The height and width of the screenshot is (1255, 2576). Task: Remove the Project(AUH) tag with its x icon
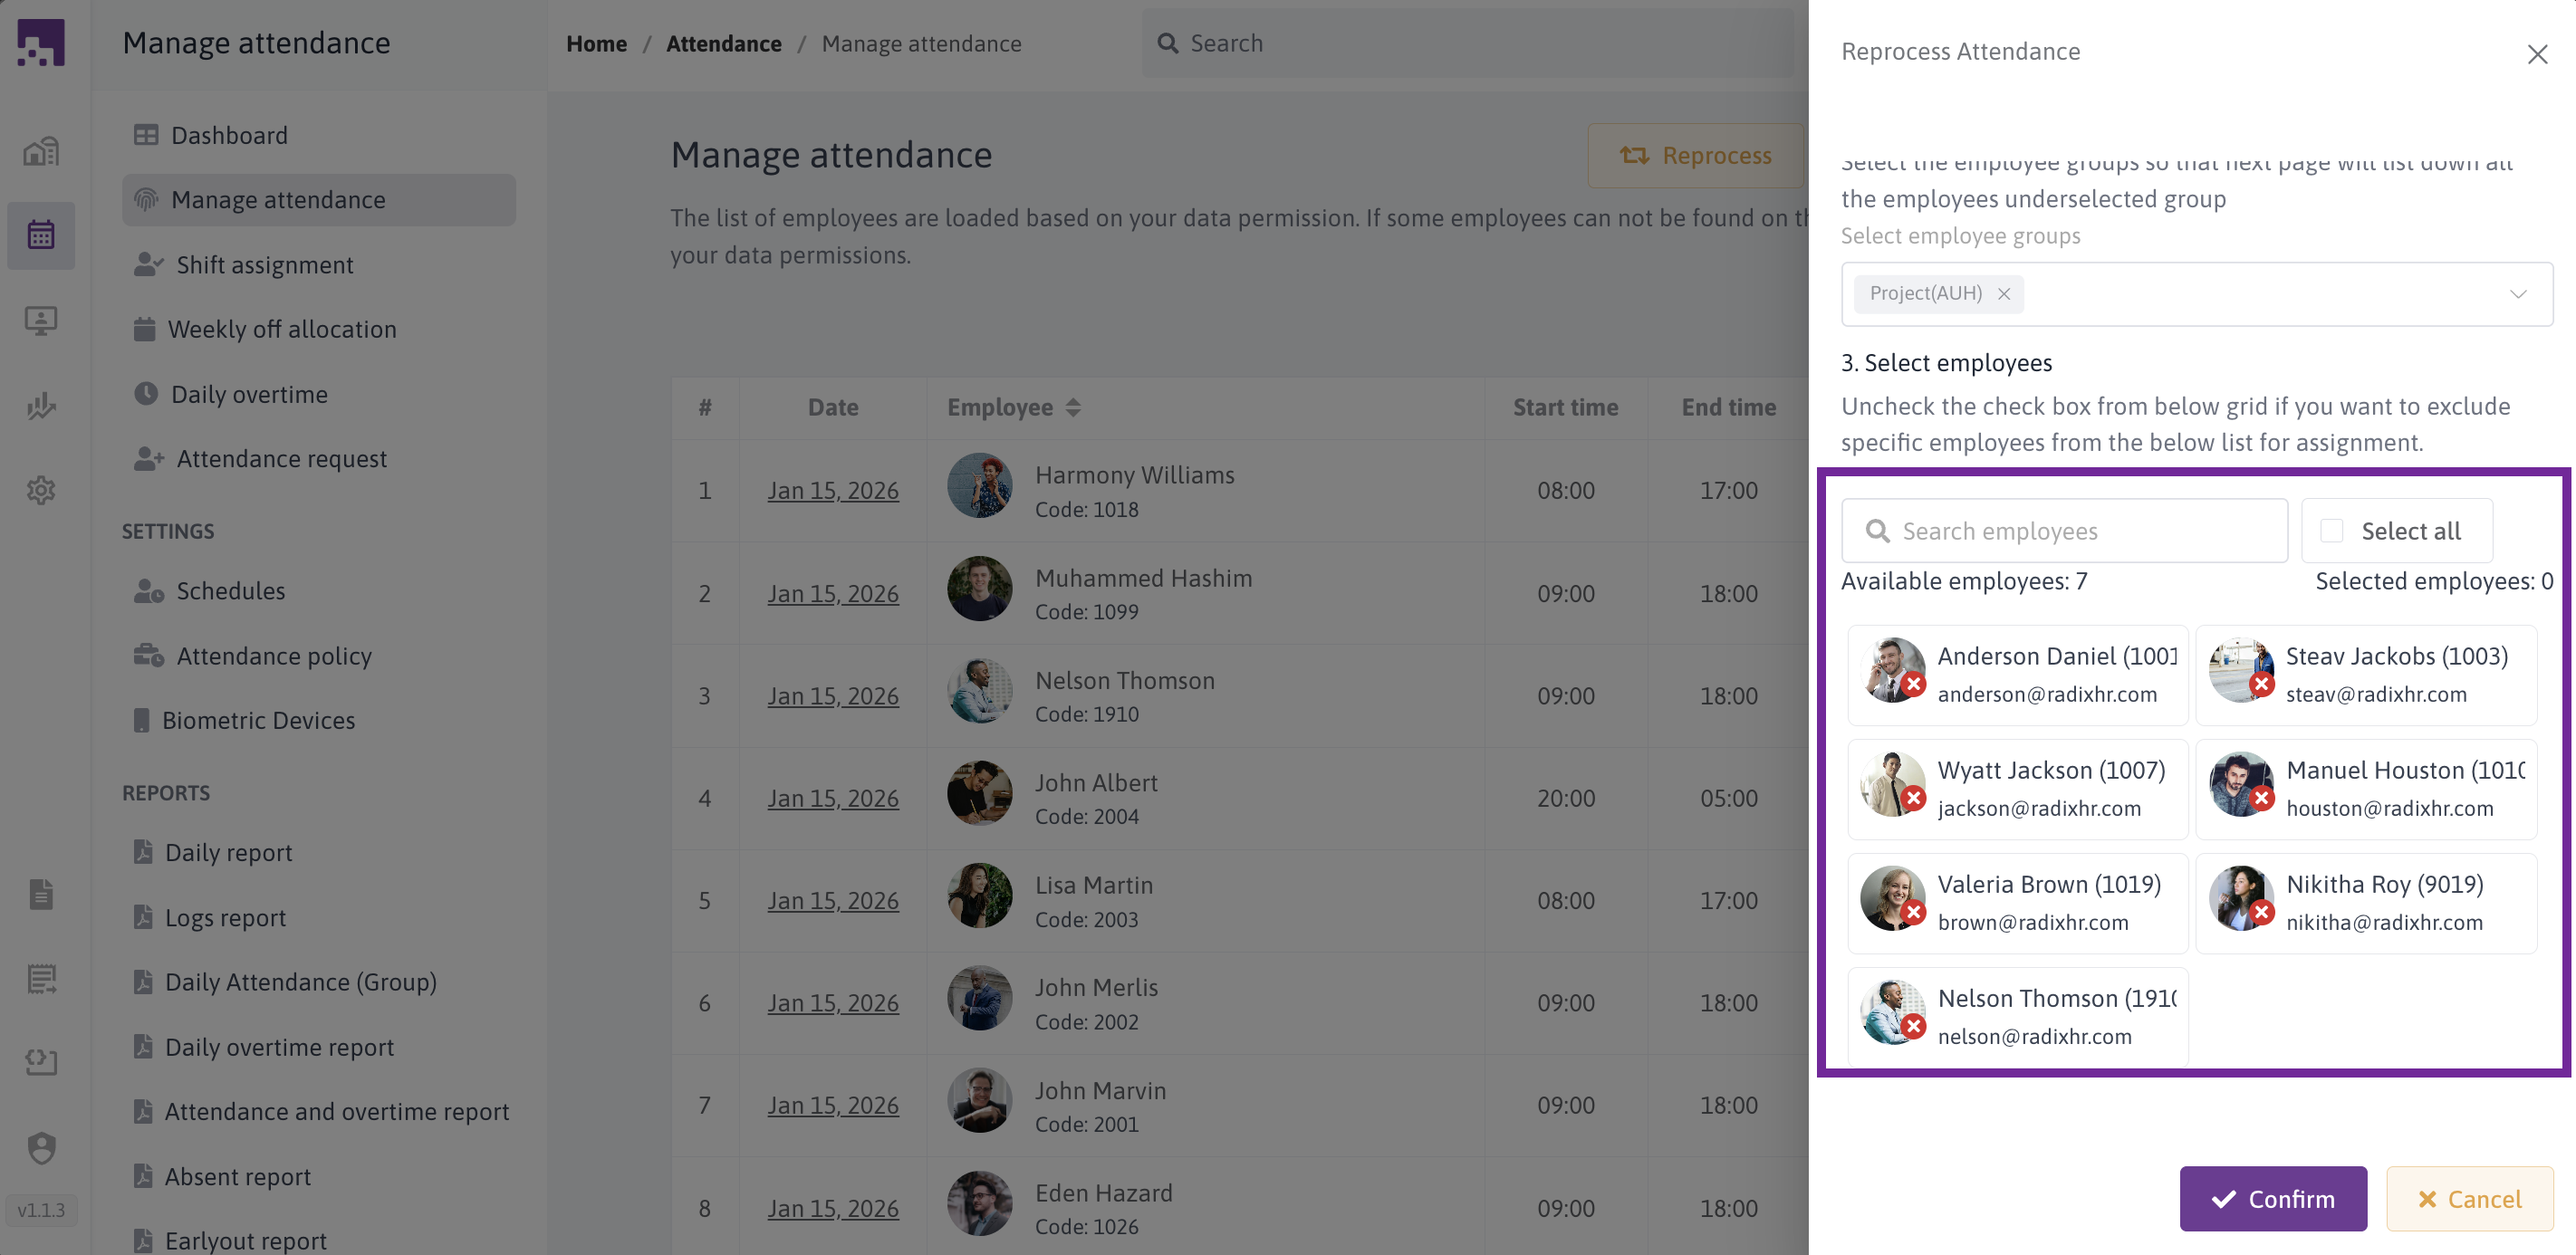click(x=2004, y=294)
